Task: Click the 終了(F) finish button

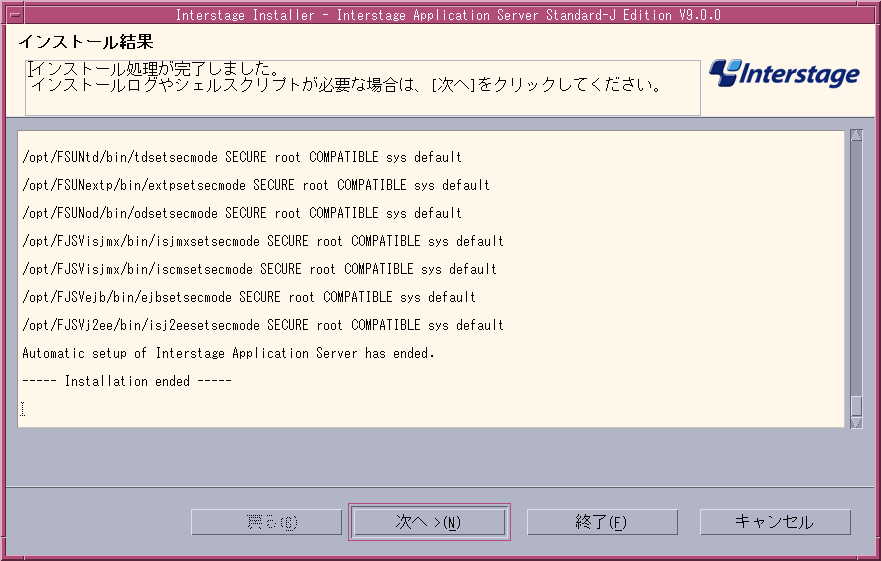Action: click(602, 522)
